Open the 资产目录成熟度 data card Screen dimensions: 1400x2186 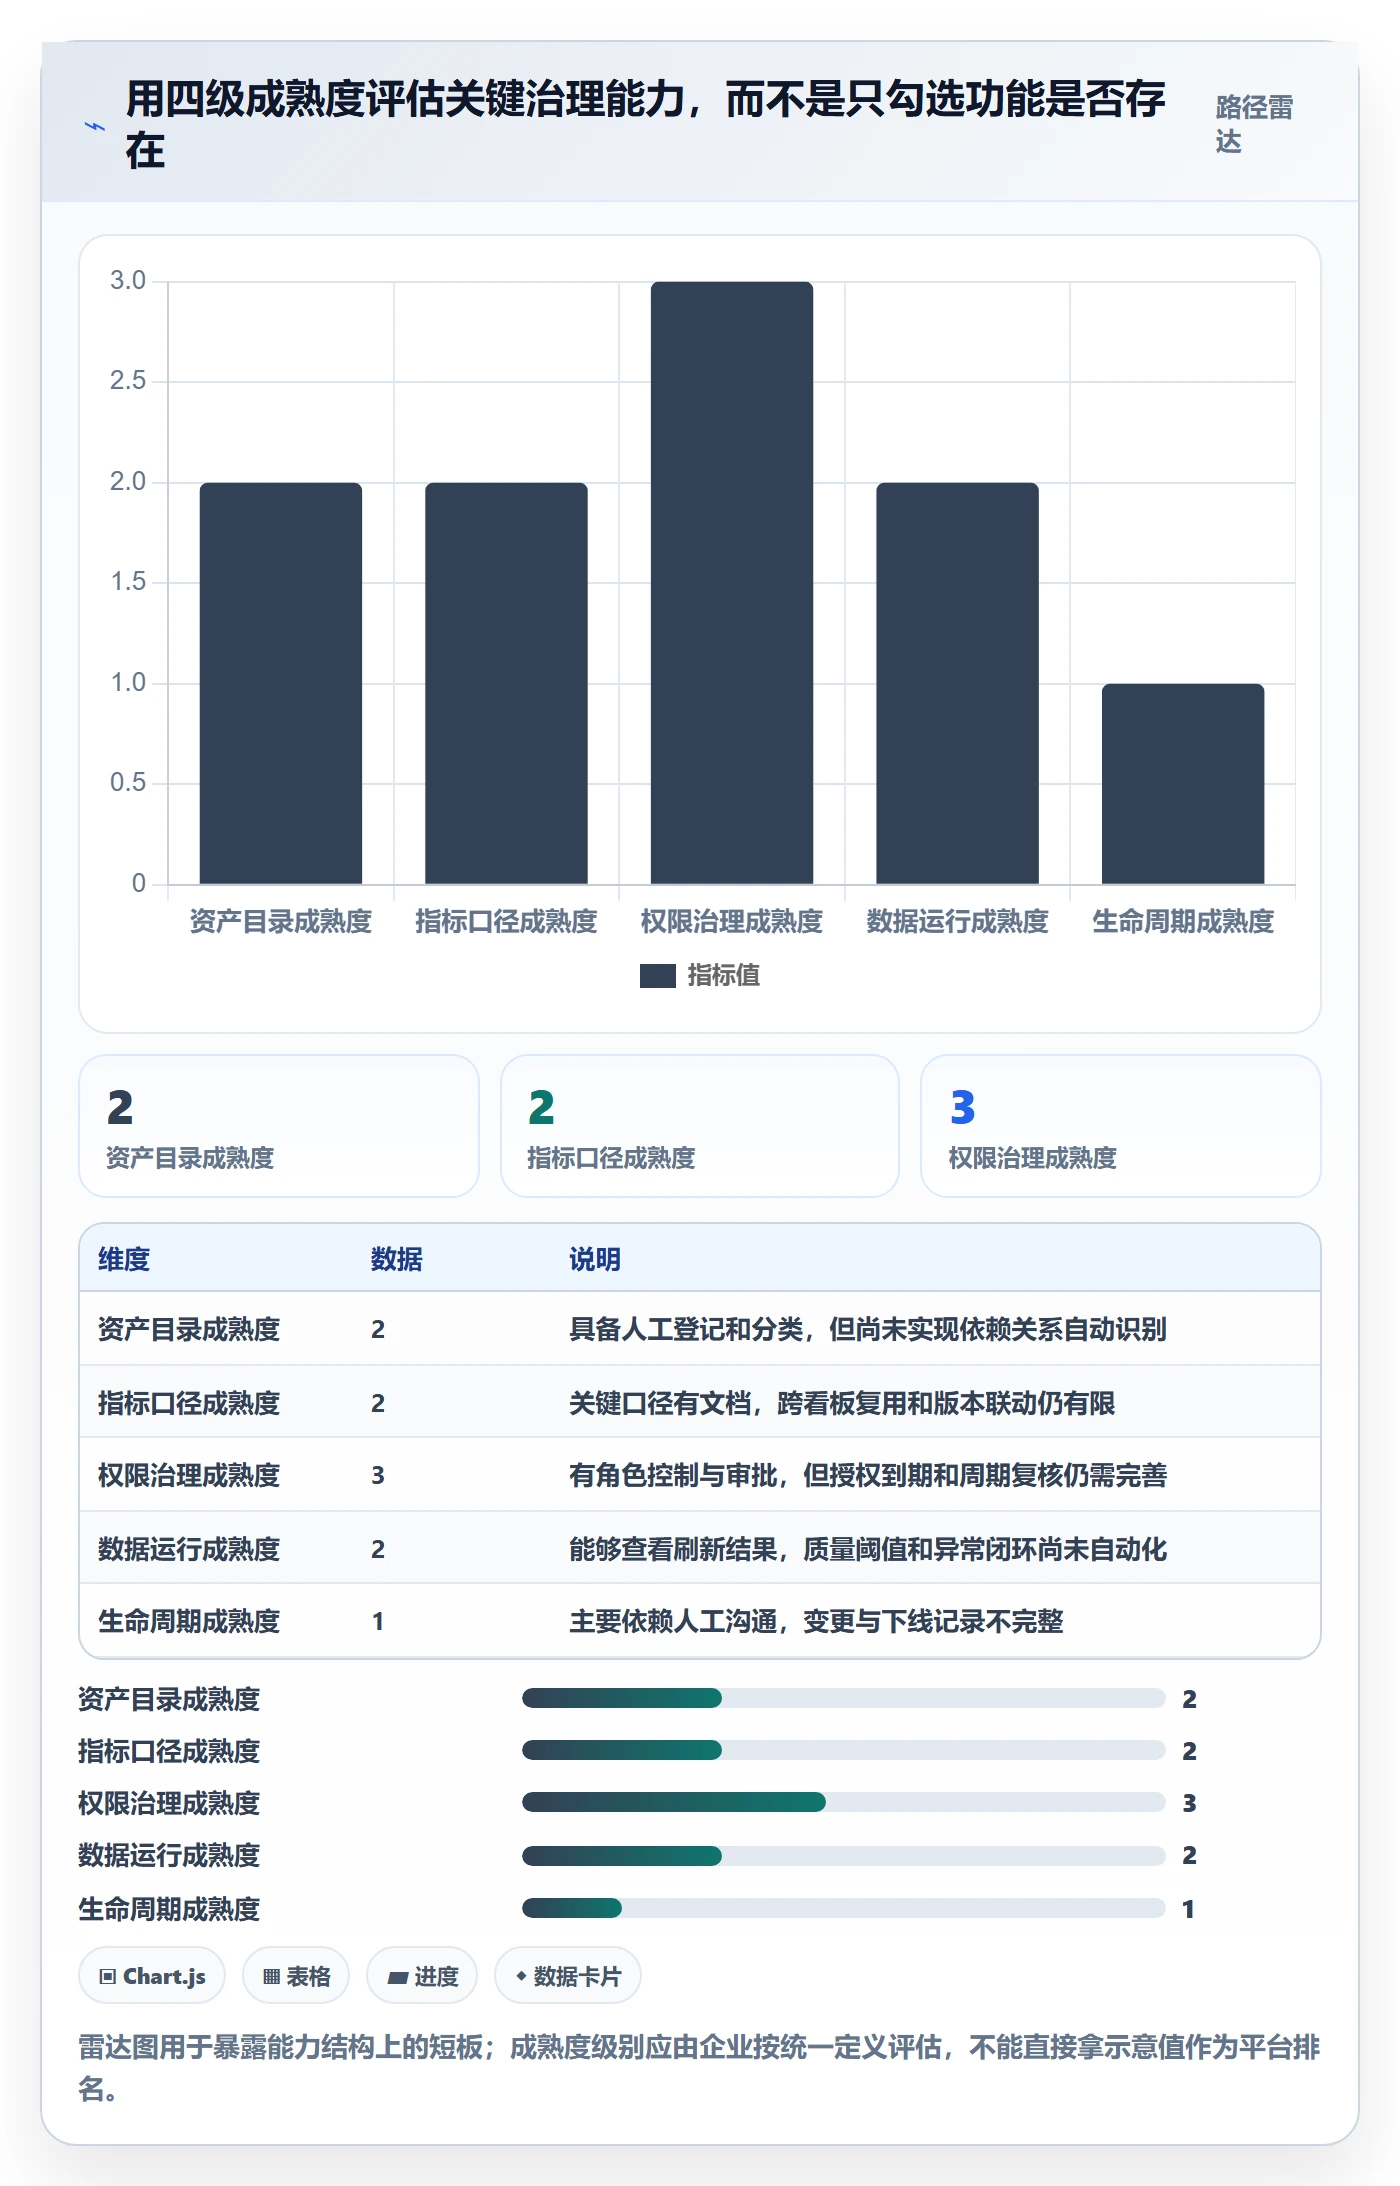pyautogui.click(x=279, y=1126)
